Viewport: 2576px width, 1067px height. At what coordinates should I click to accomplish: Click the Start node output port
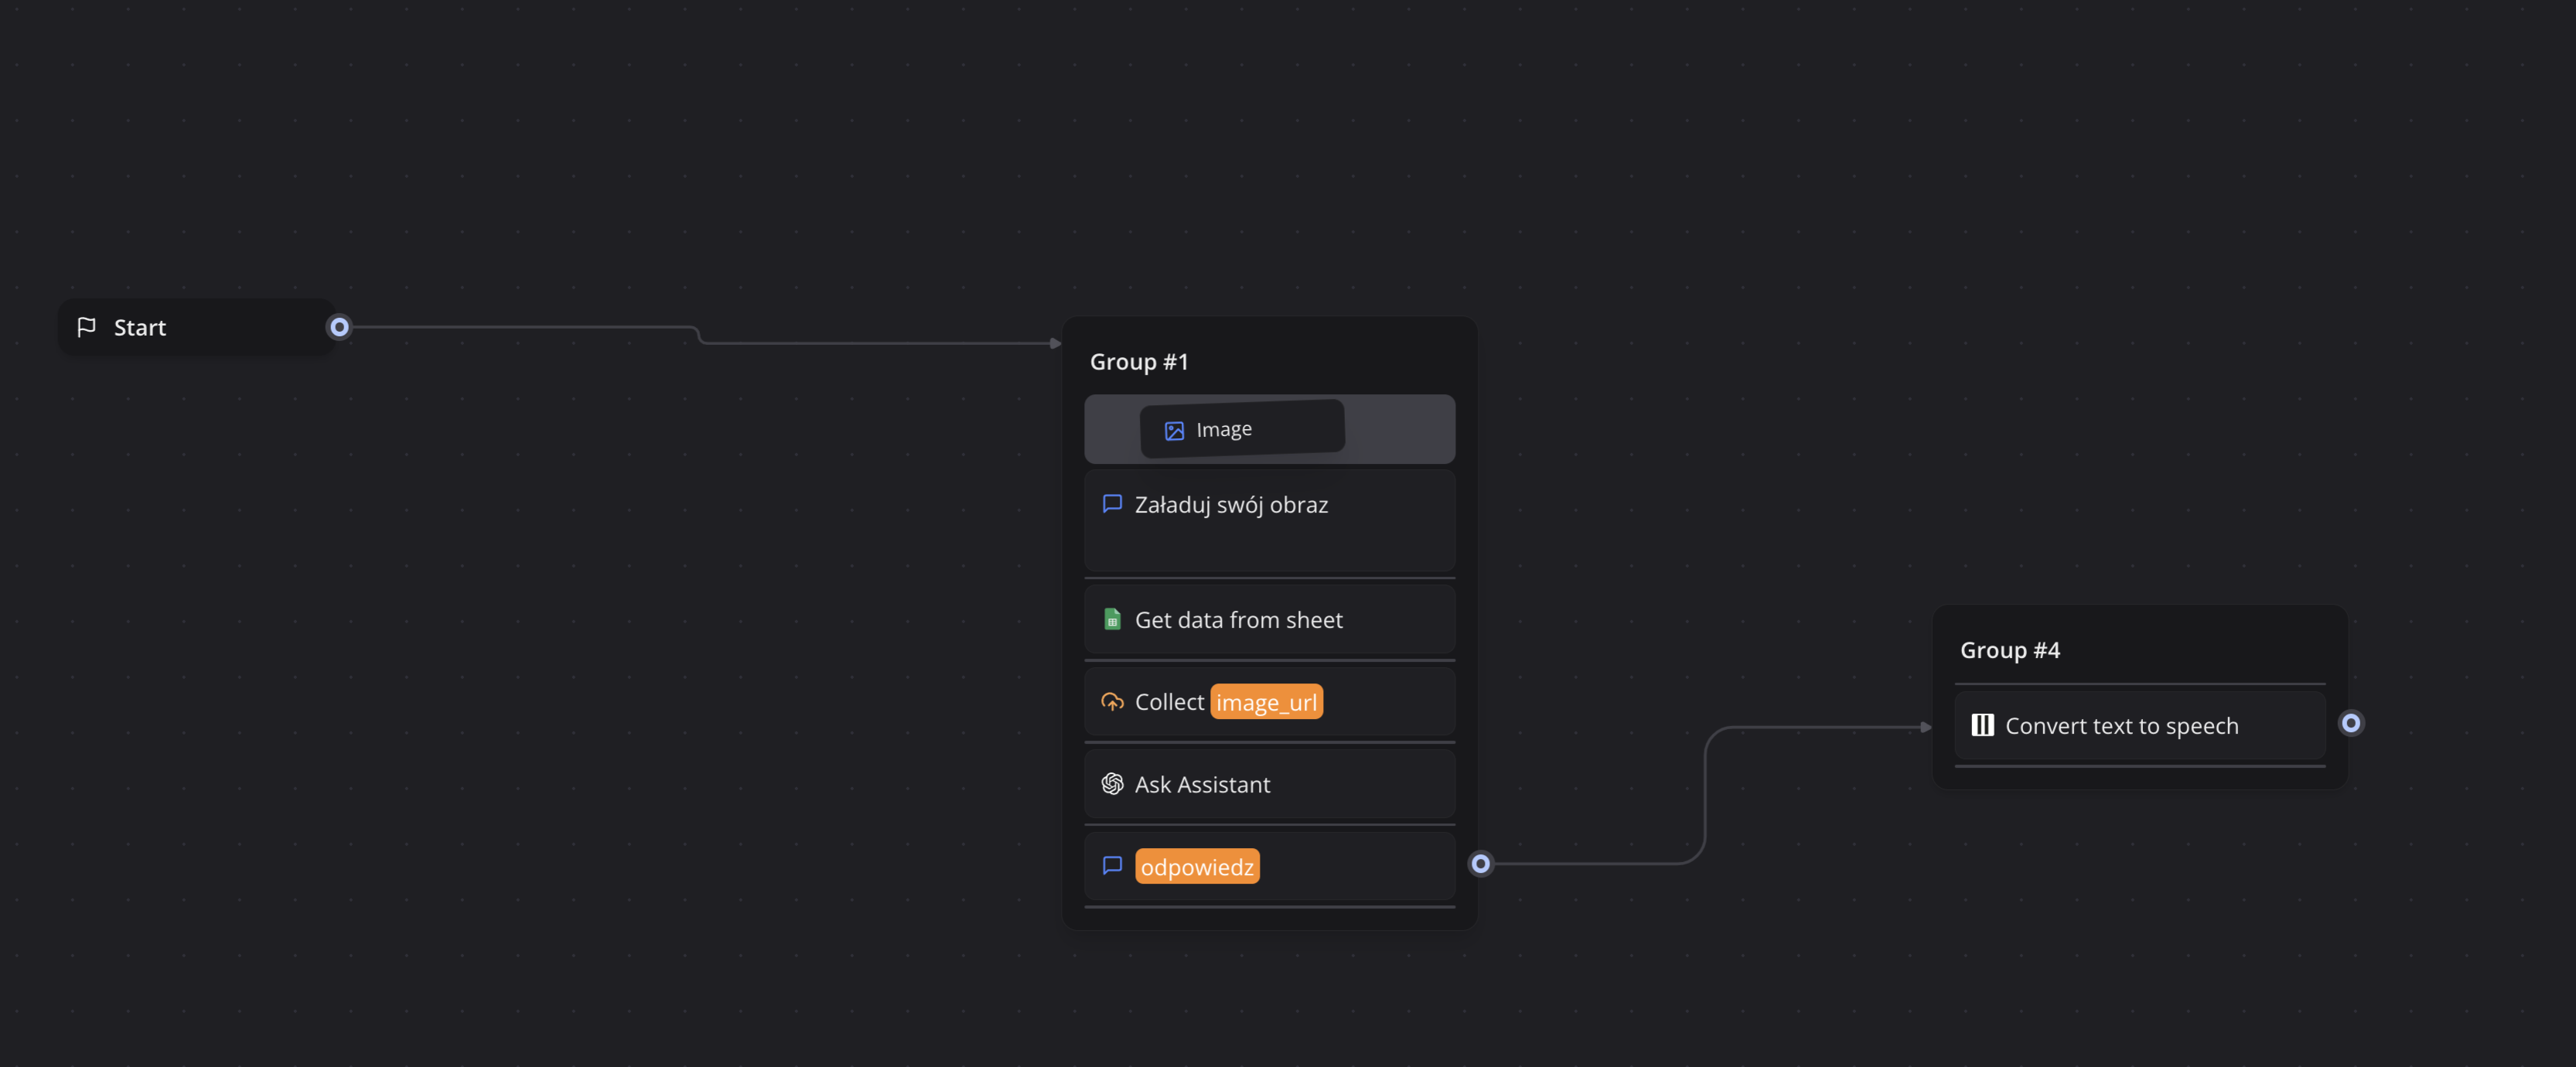[340, 327]
